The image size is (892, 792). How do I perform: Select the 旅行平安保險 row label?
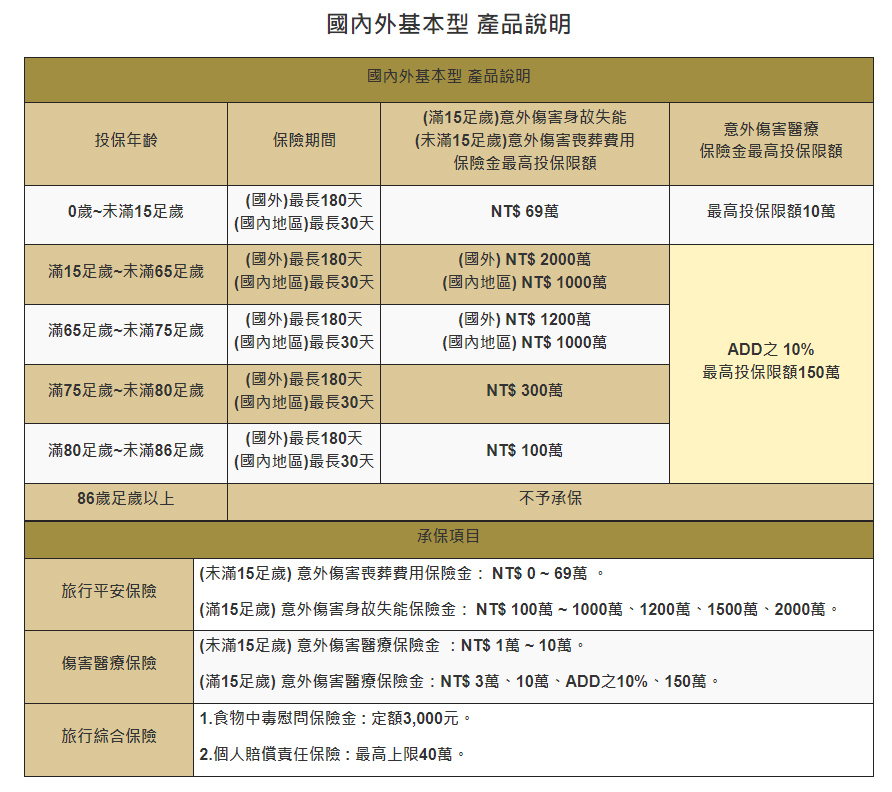click(x=109, y=591)
